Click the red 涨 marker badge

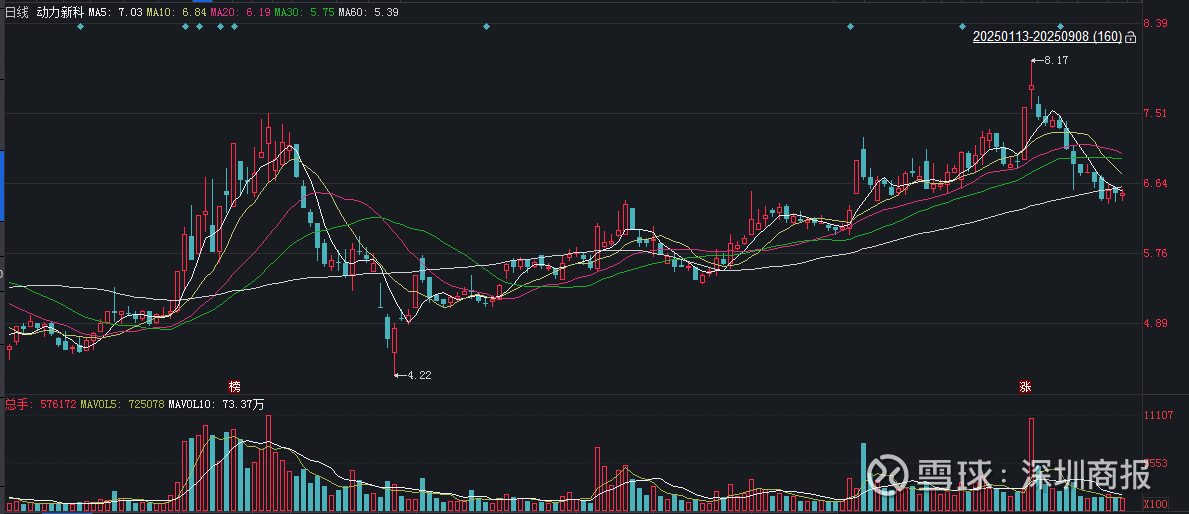point(1025,387)
